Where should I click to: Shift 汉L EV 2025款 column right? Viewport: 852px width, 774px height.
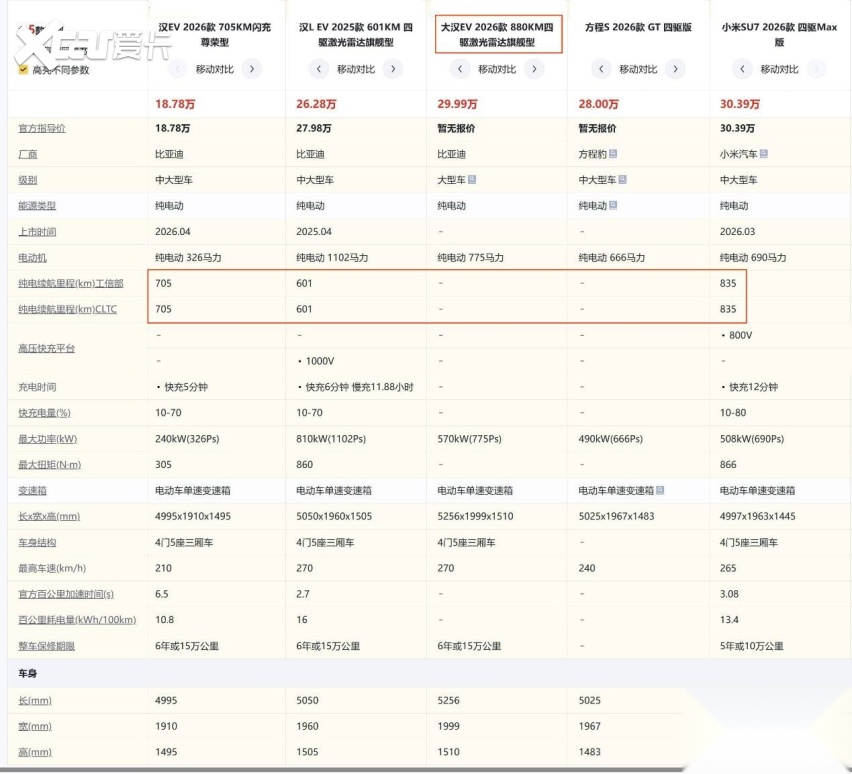click(393, 69)
